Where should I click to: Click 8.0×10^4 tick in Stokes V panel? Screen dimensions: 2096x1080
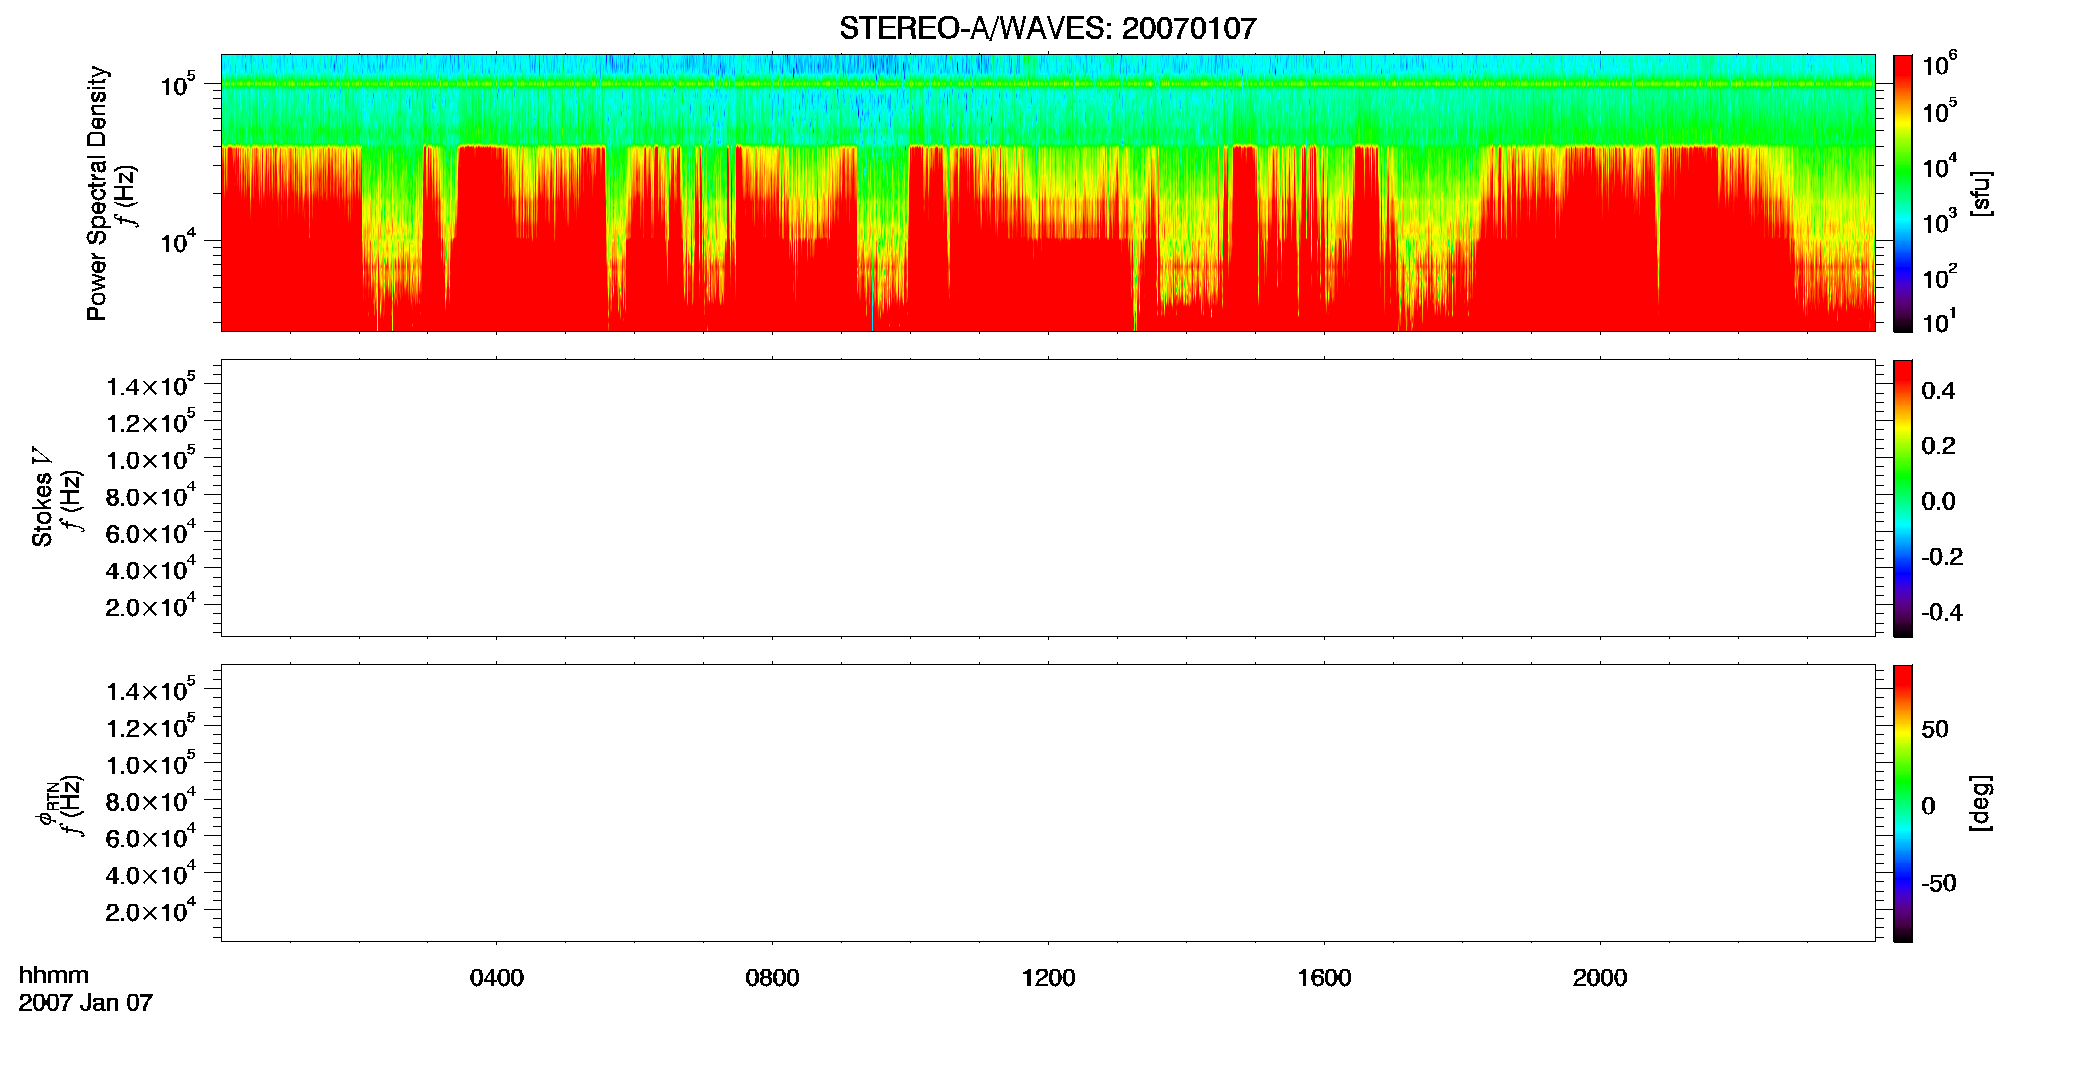tap(151, 496)
